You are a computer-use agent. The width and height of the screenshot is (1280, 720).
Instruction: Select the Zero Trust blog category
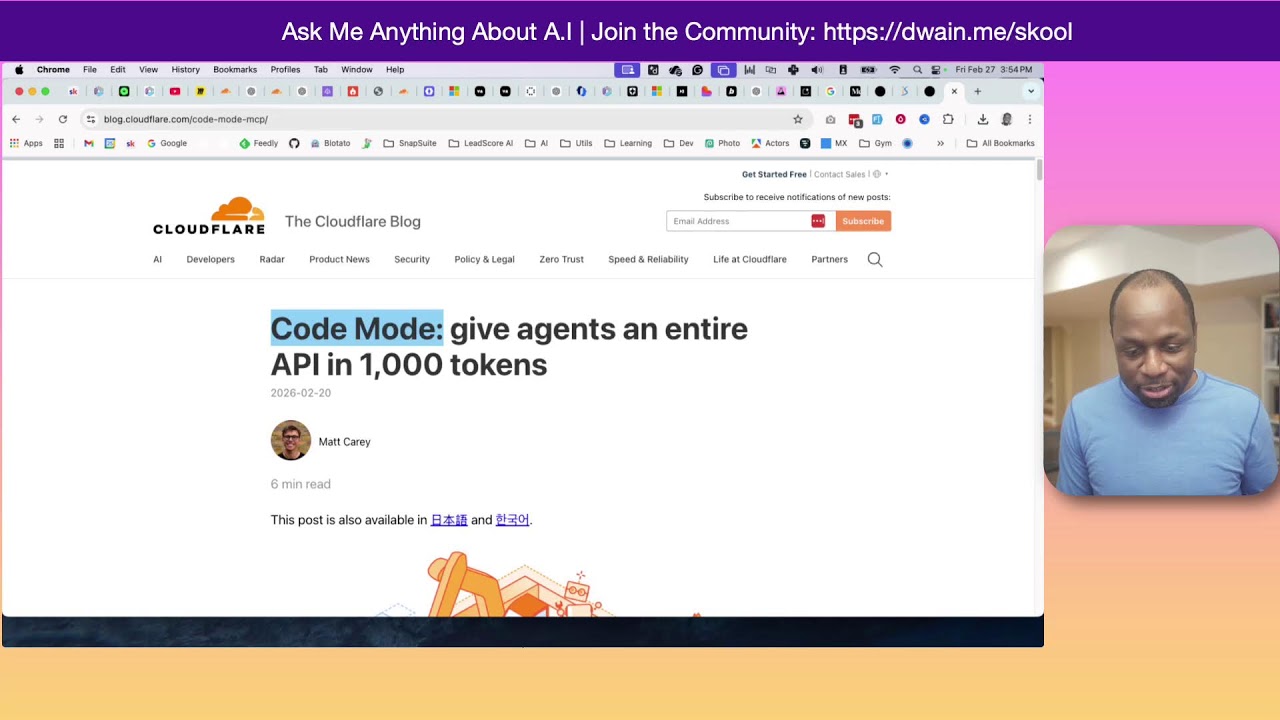(561, 259)
